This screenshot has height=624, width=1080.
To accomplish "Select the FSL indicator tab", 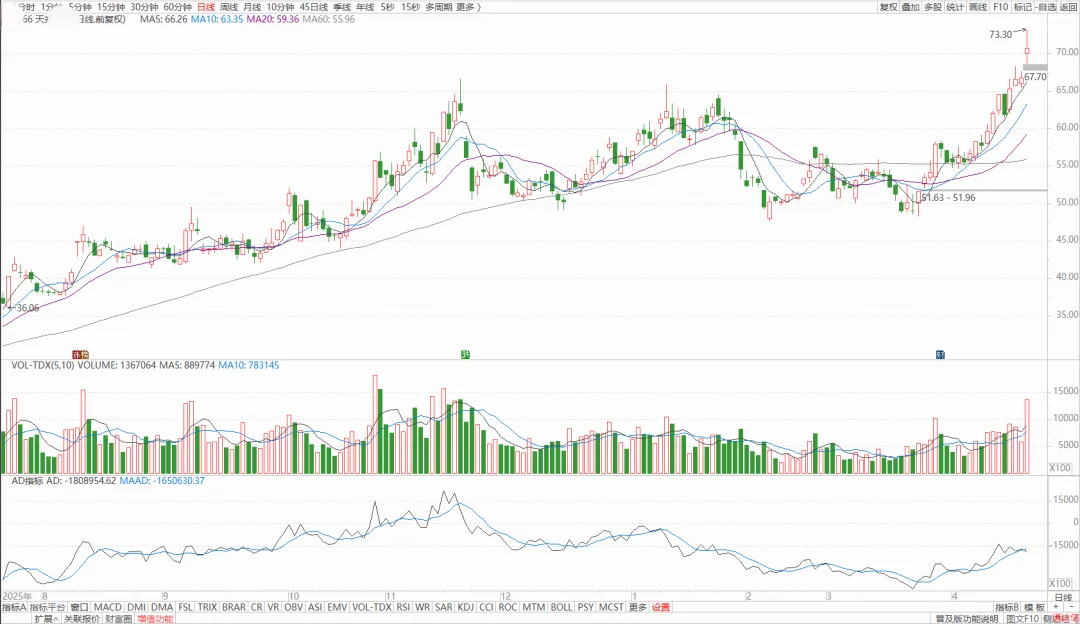I will 185,607.
